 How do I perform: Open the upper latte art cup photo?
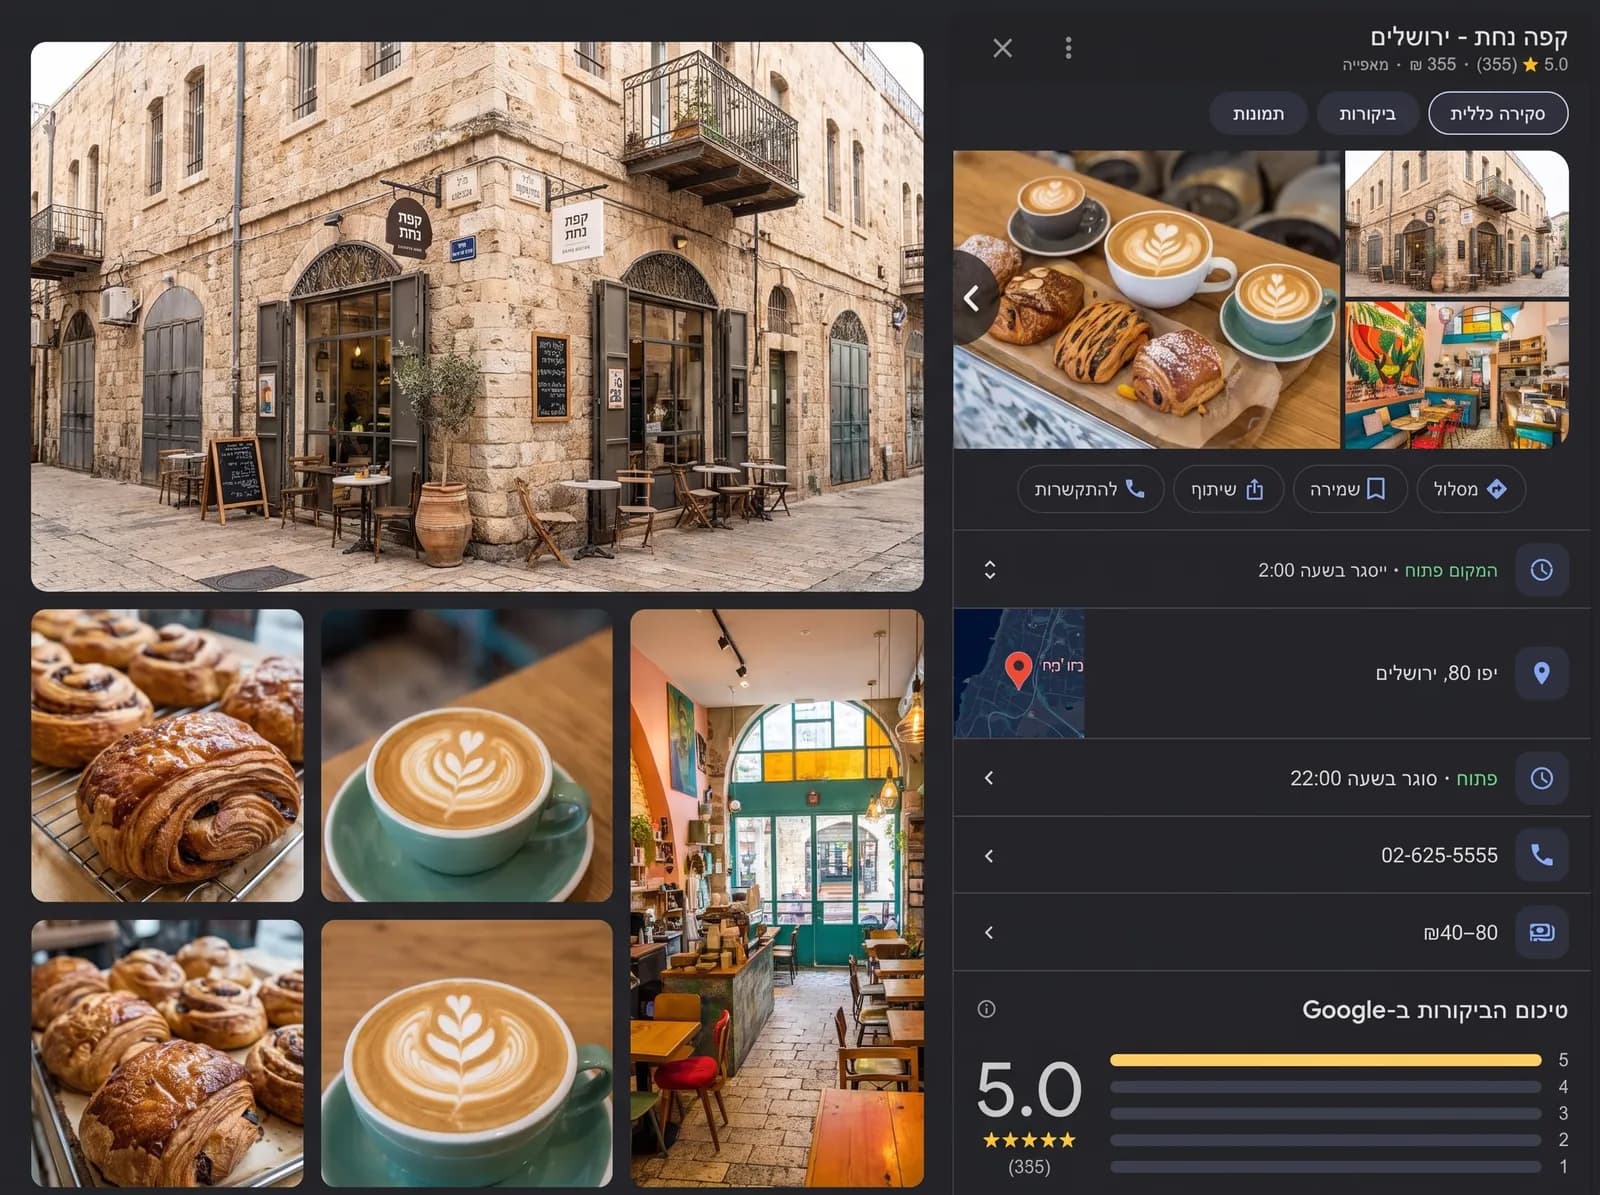pyautogui.click(x=466, y=755)
